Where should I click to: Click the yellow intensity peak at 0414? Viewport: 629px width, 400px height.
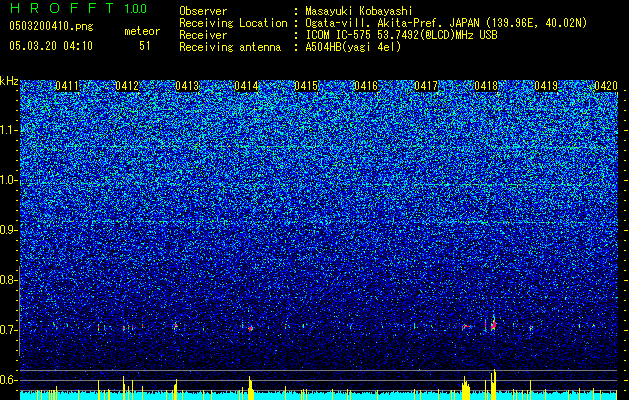(x=250, y=388)
